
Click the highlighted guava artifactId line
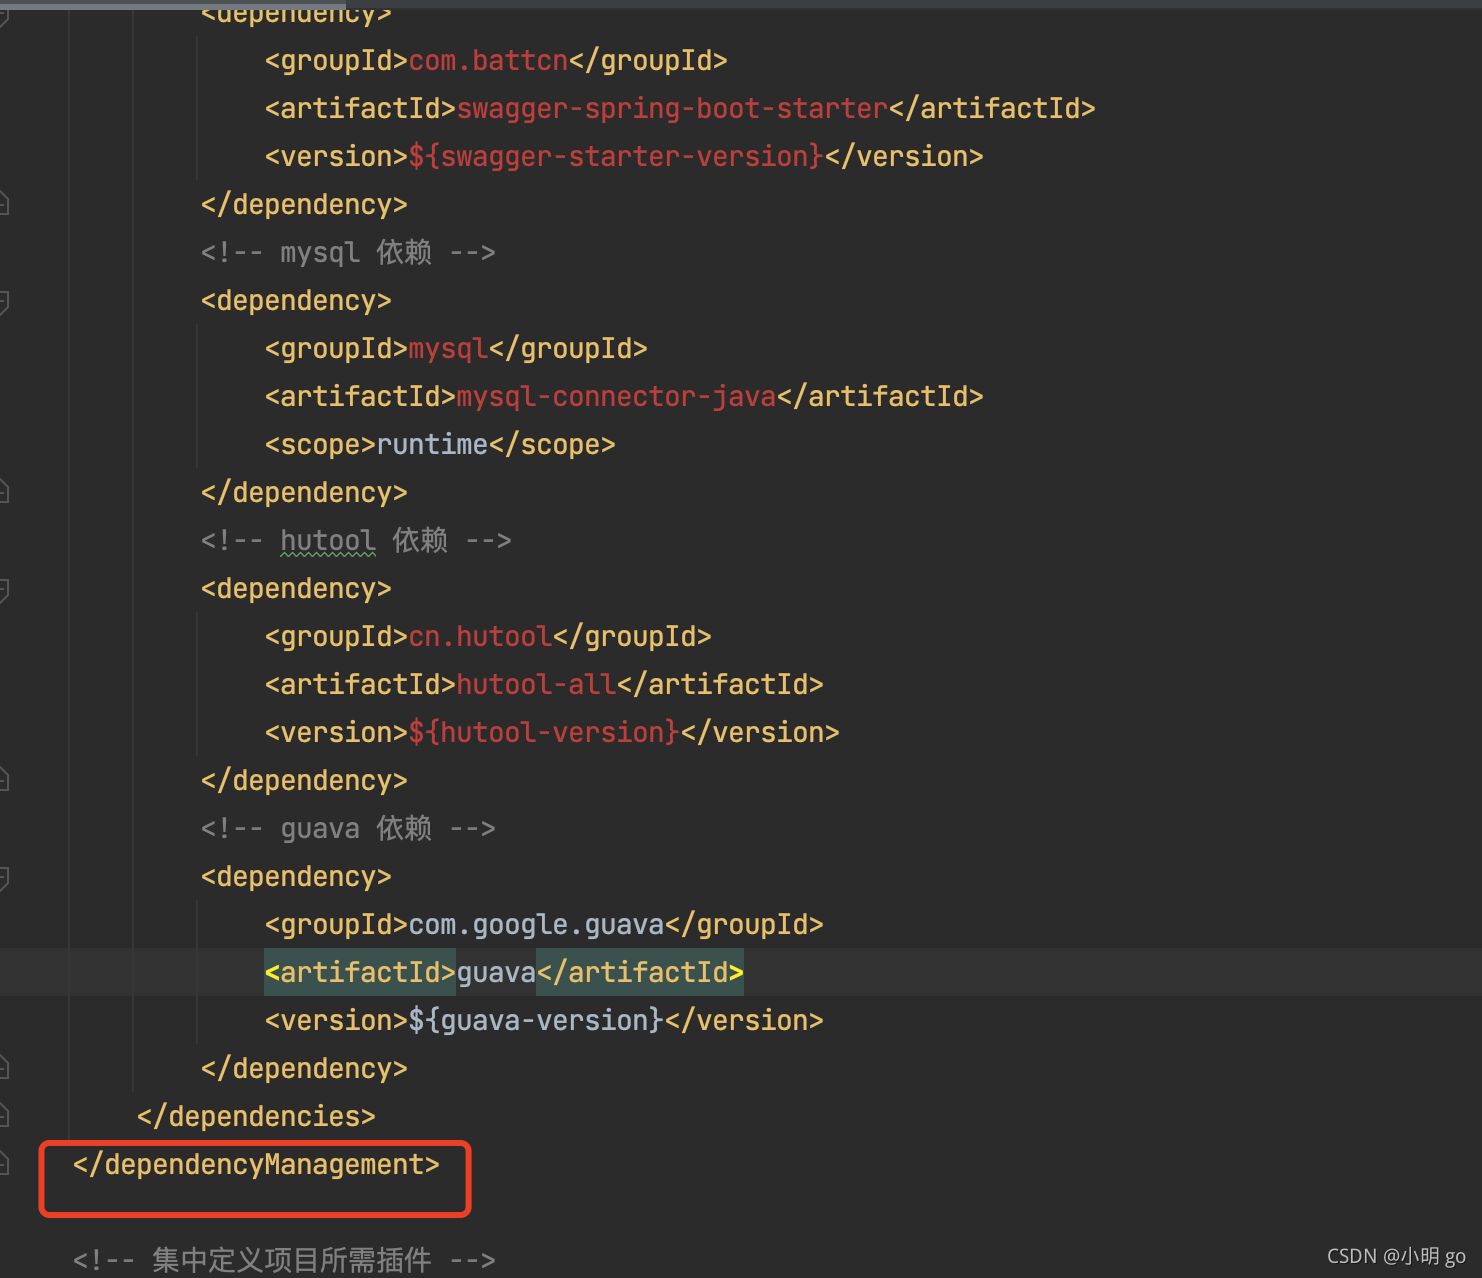coord(504,972)
